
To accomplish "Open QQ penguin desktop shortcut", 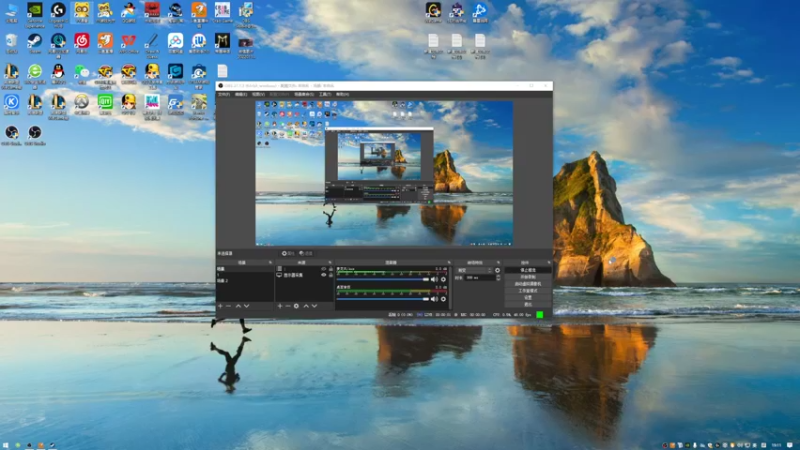I will (58, 74).
